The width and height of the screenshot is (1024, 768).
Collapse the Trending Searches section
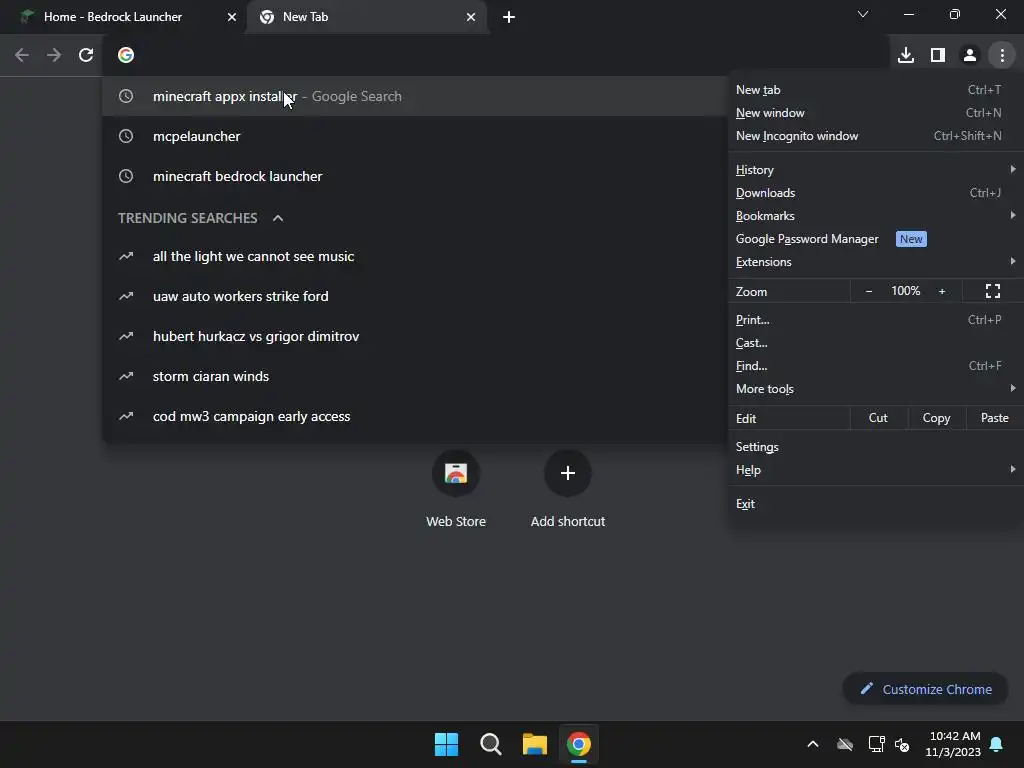(x=278, y=218)
